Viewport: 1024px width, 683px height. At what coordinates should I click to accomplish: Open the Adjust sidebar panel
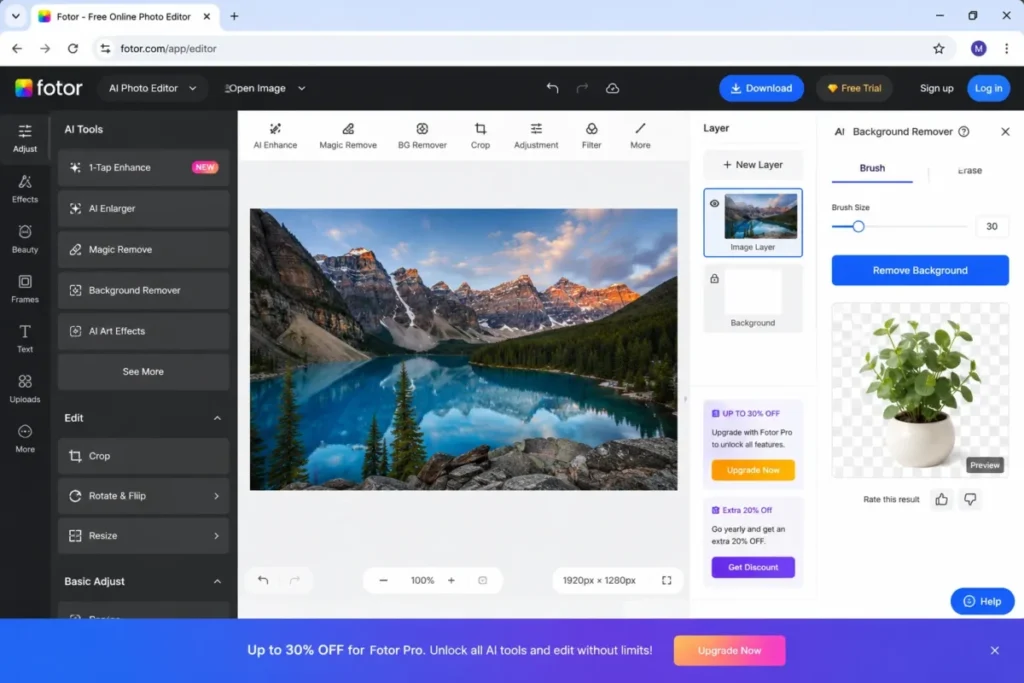coord(25,138)
